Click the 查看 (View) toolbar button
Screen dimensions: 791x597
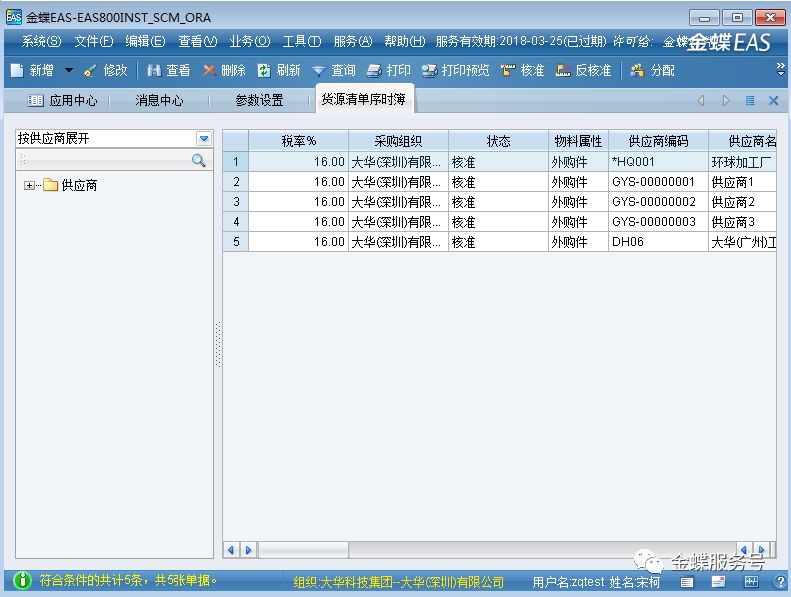[168, 71]
